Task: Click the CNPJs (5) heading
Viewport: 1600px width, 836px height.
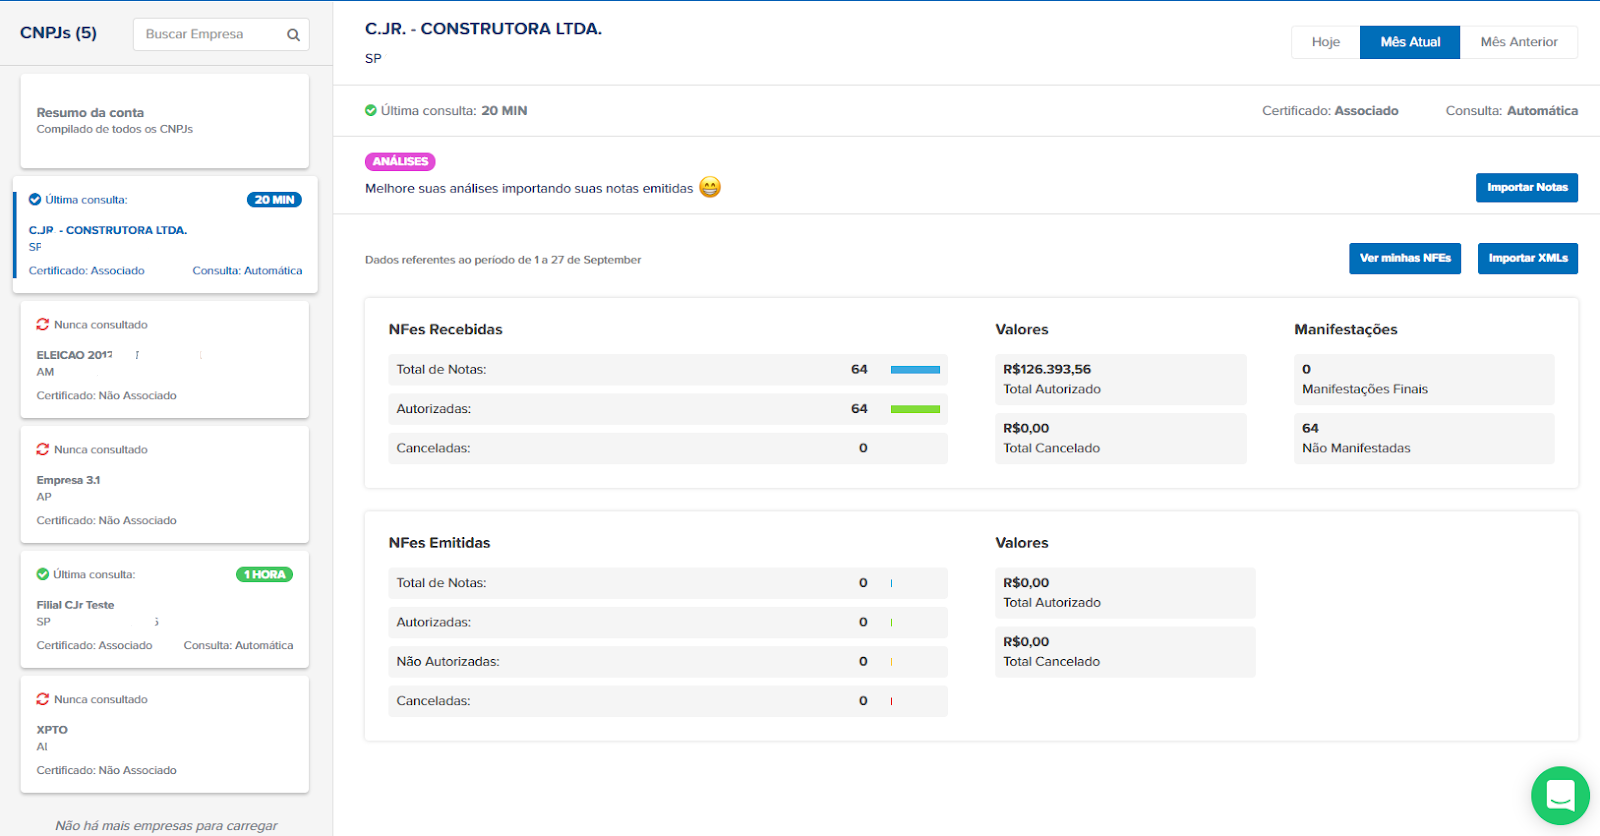Action: coord(58,33)
